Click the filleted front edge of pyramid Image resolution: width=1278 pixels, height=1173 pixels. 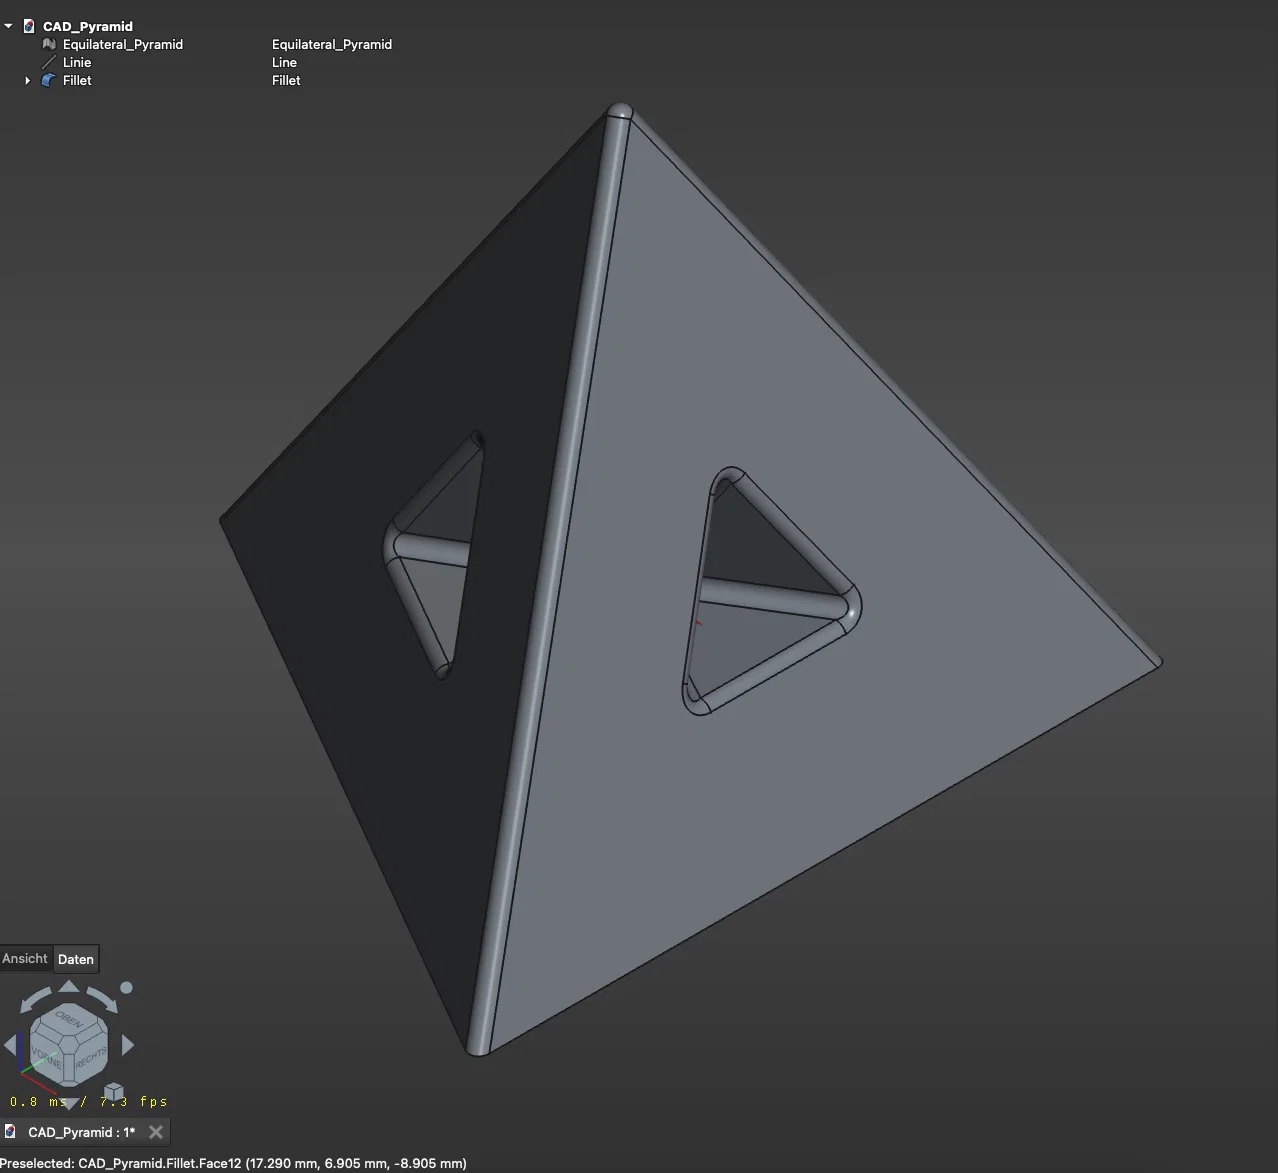click(550, 580)
